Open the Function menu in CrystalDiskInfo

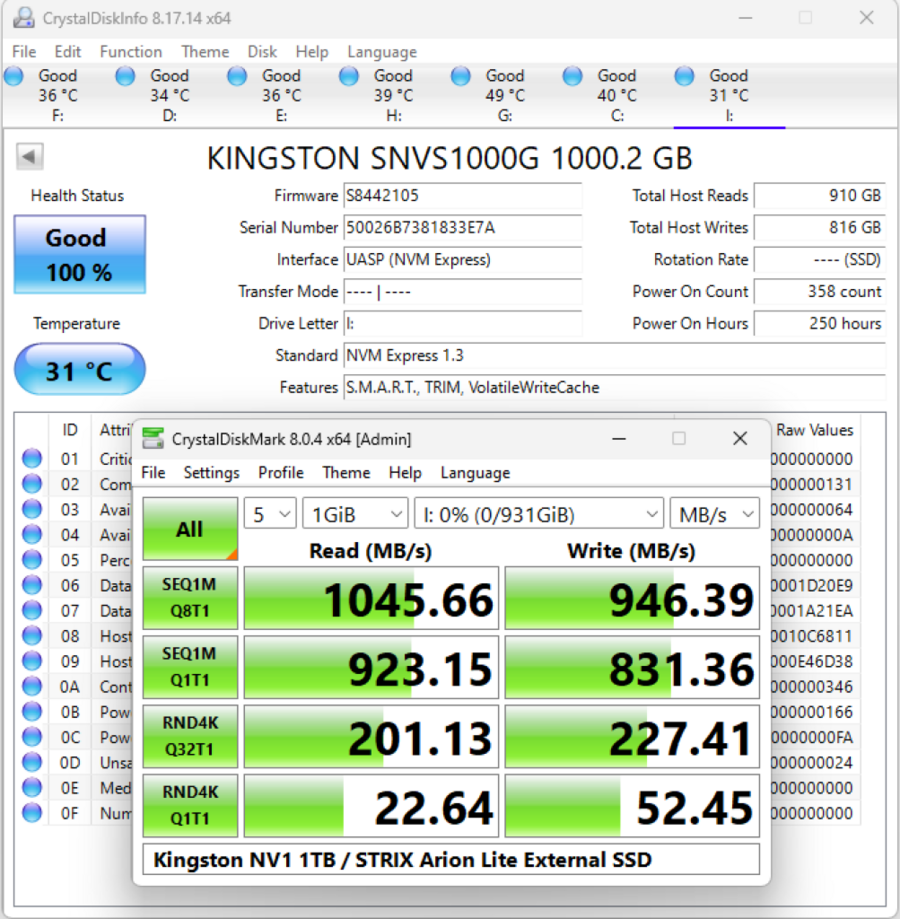131,52
